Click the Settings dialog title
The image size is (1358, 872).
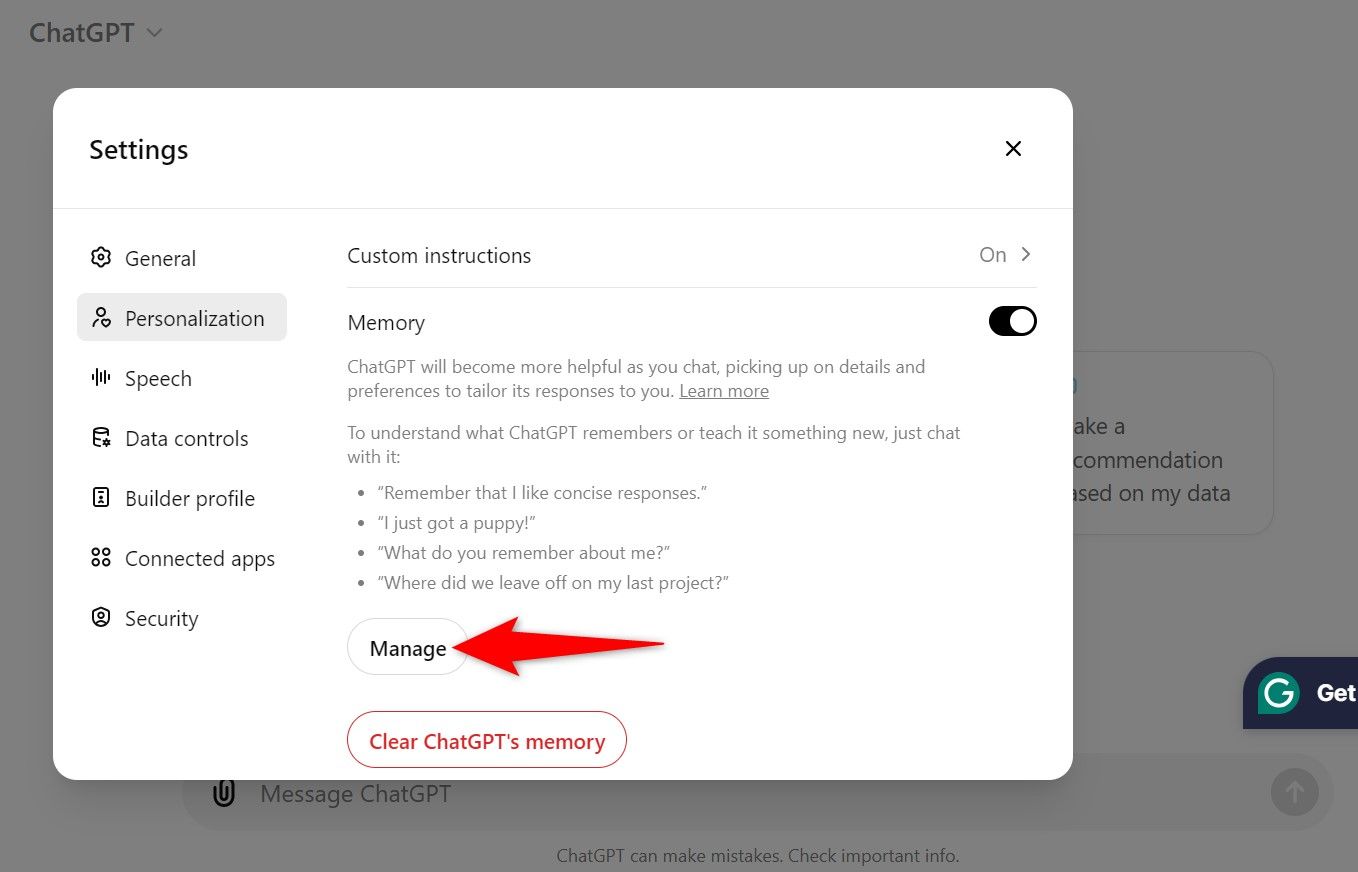tap(139, 150)
